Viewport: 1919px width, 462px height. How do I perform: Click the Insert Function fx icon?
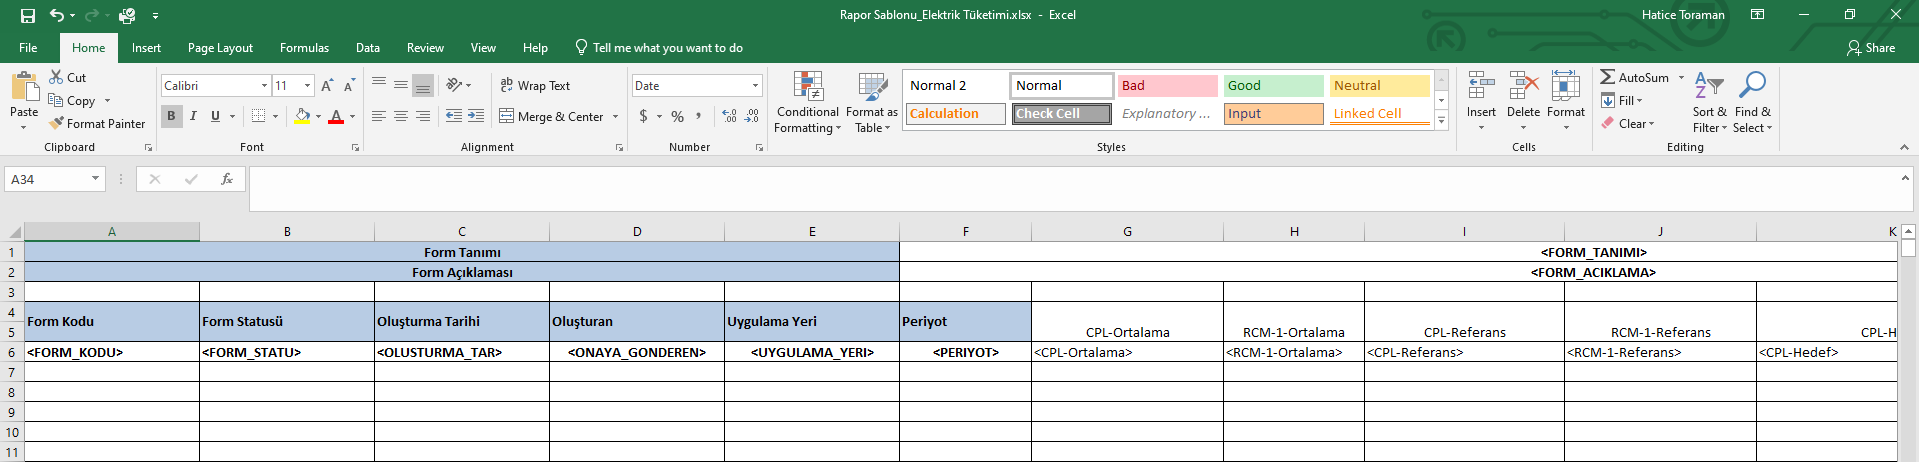(227, 179)
